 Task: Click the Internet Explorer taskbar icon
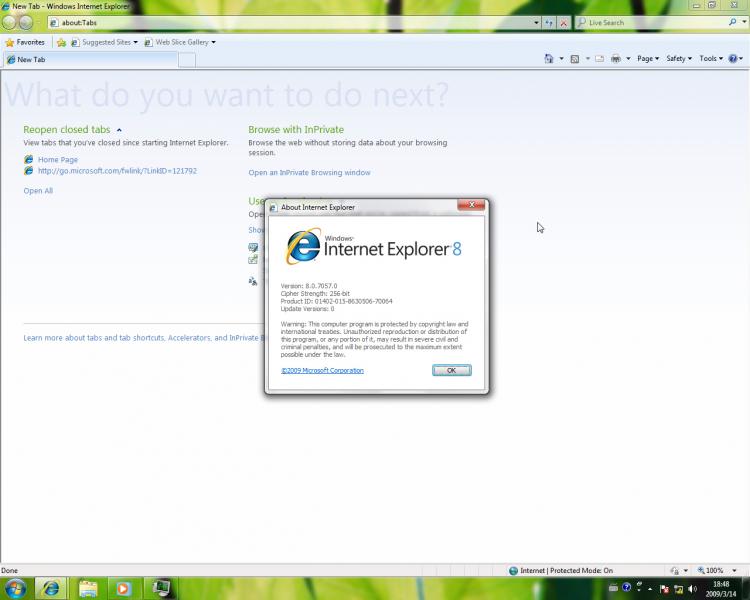51,589
